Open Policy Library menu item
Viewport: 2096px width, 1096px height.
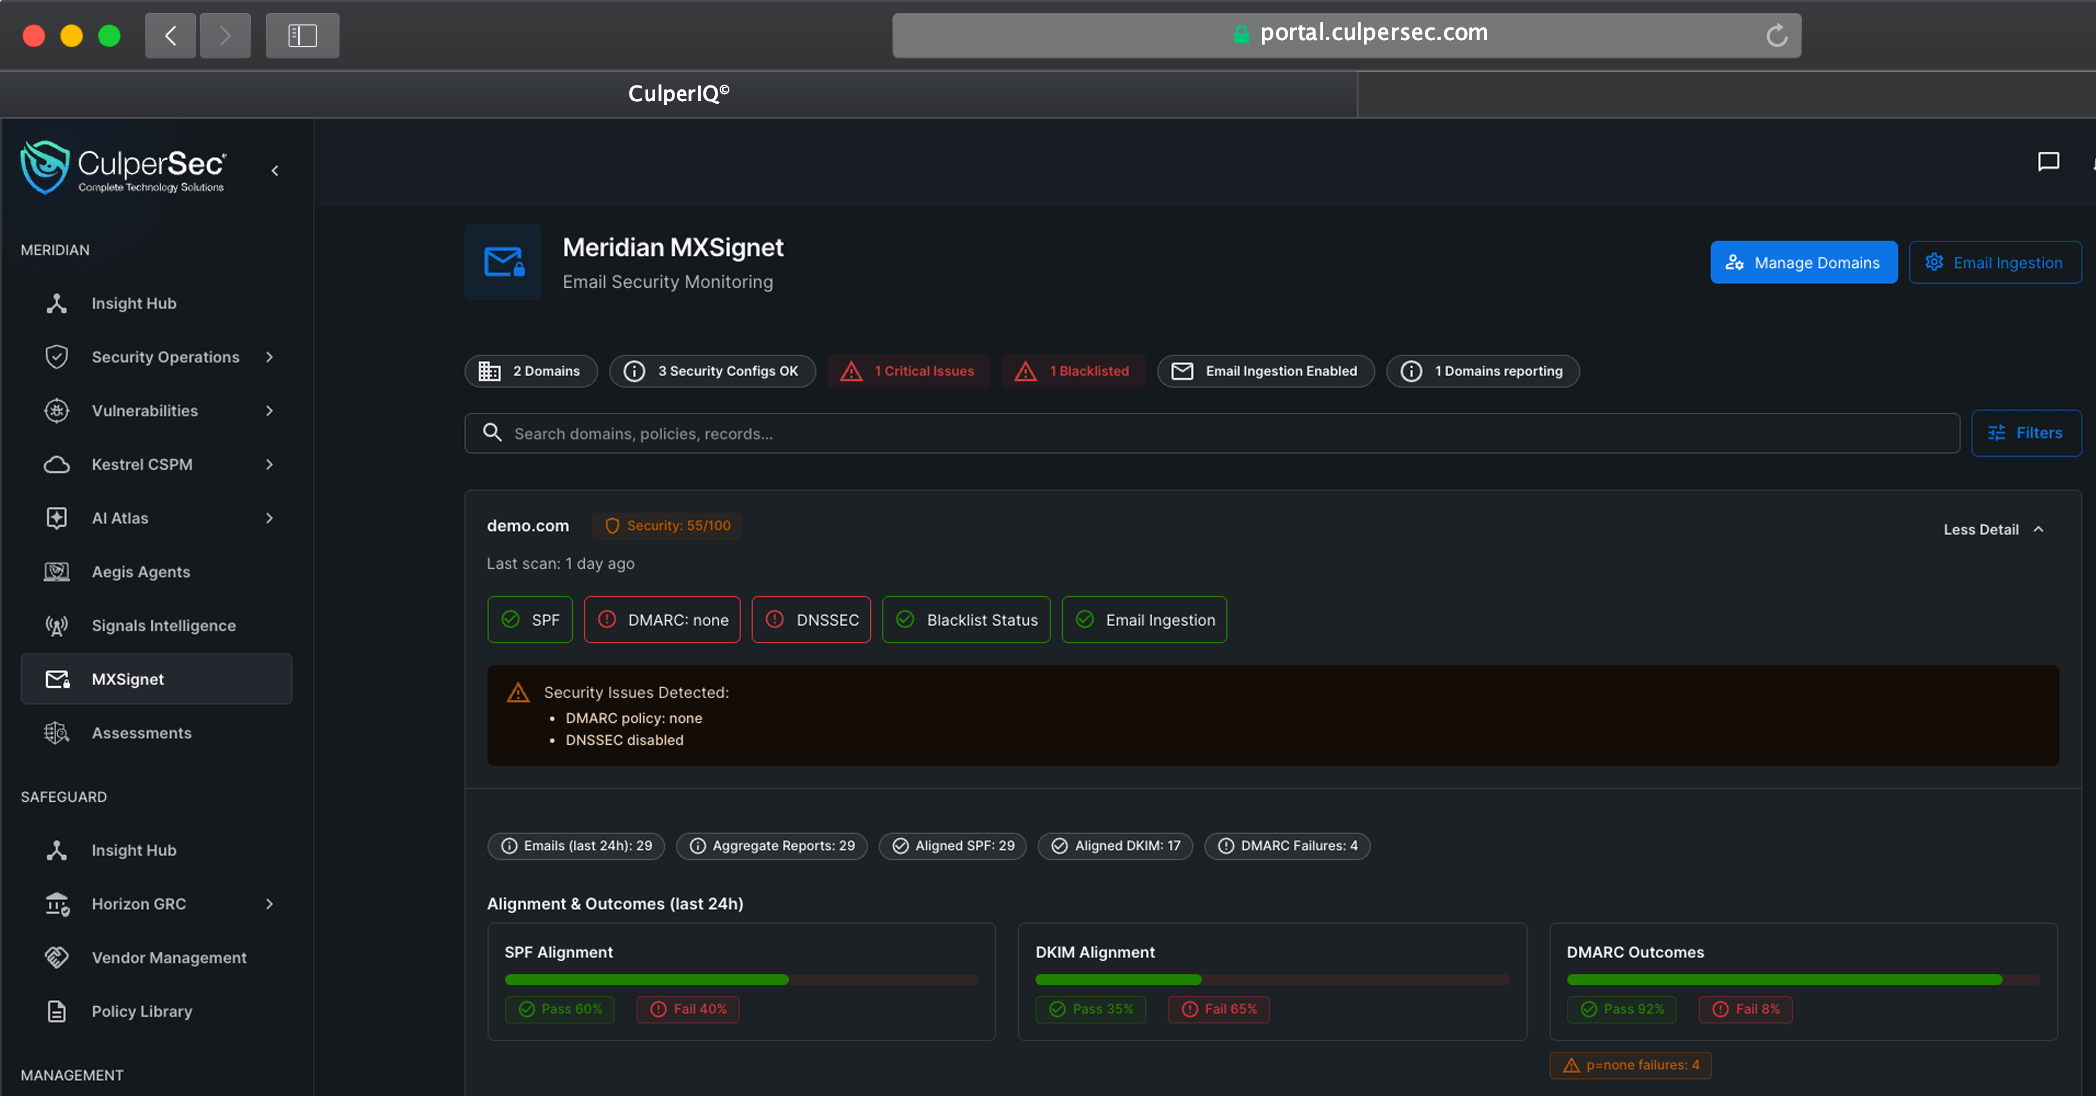(x=157, y=1011)
